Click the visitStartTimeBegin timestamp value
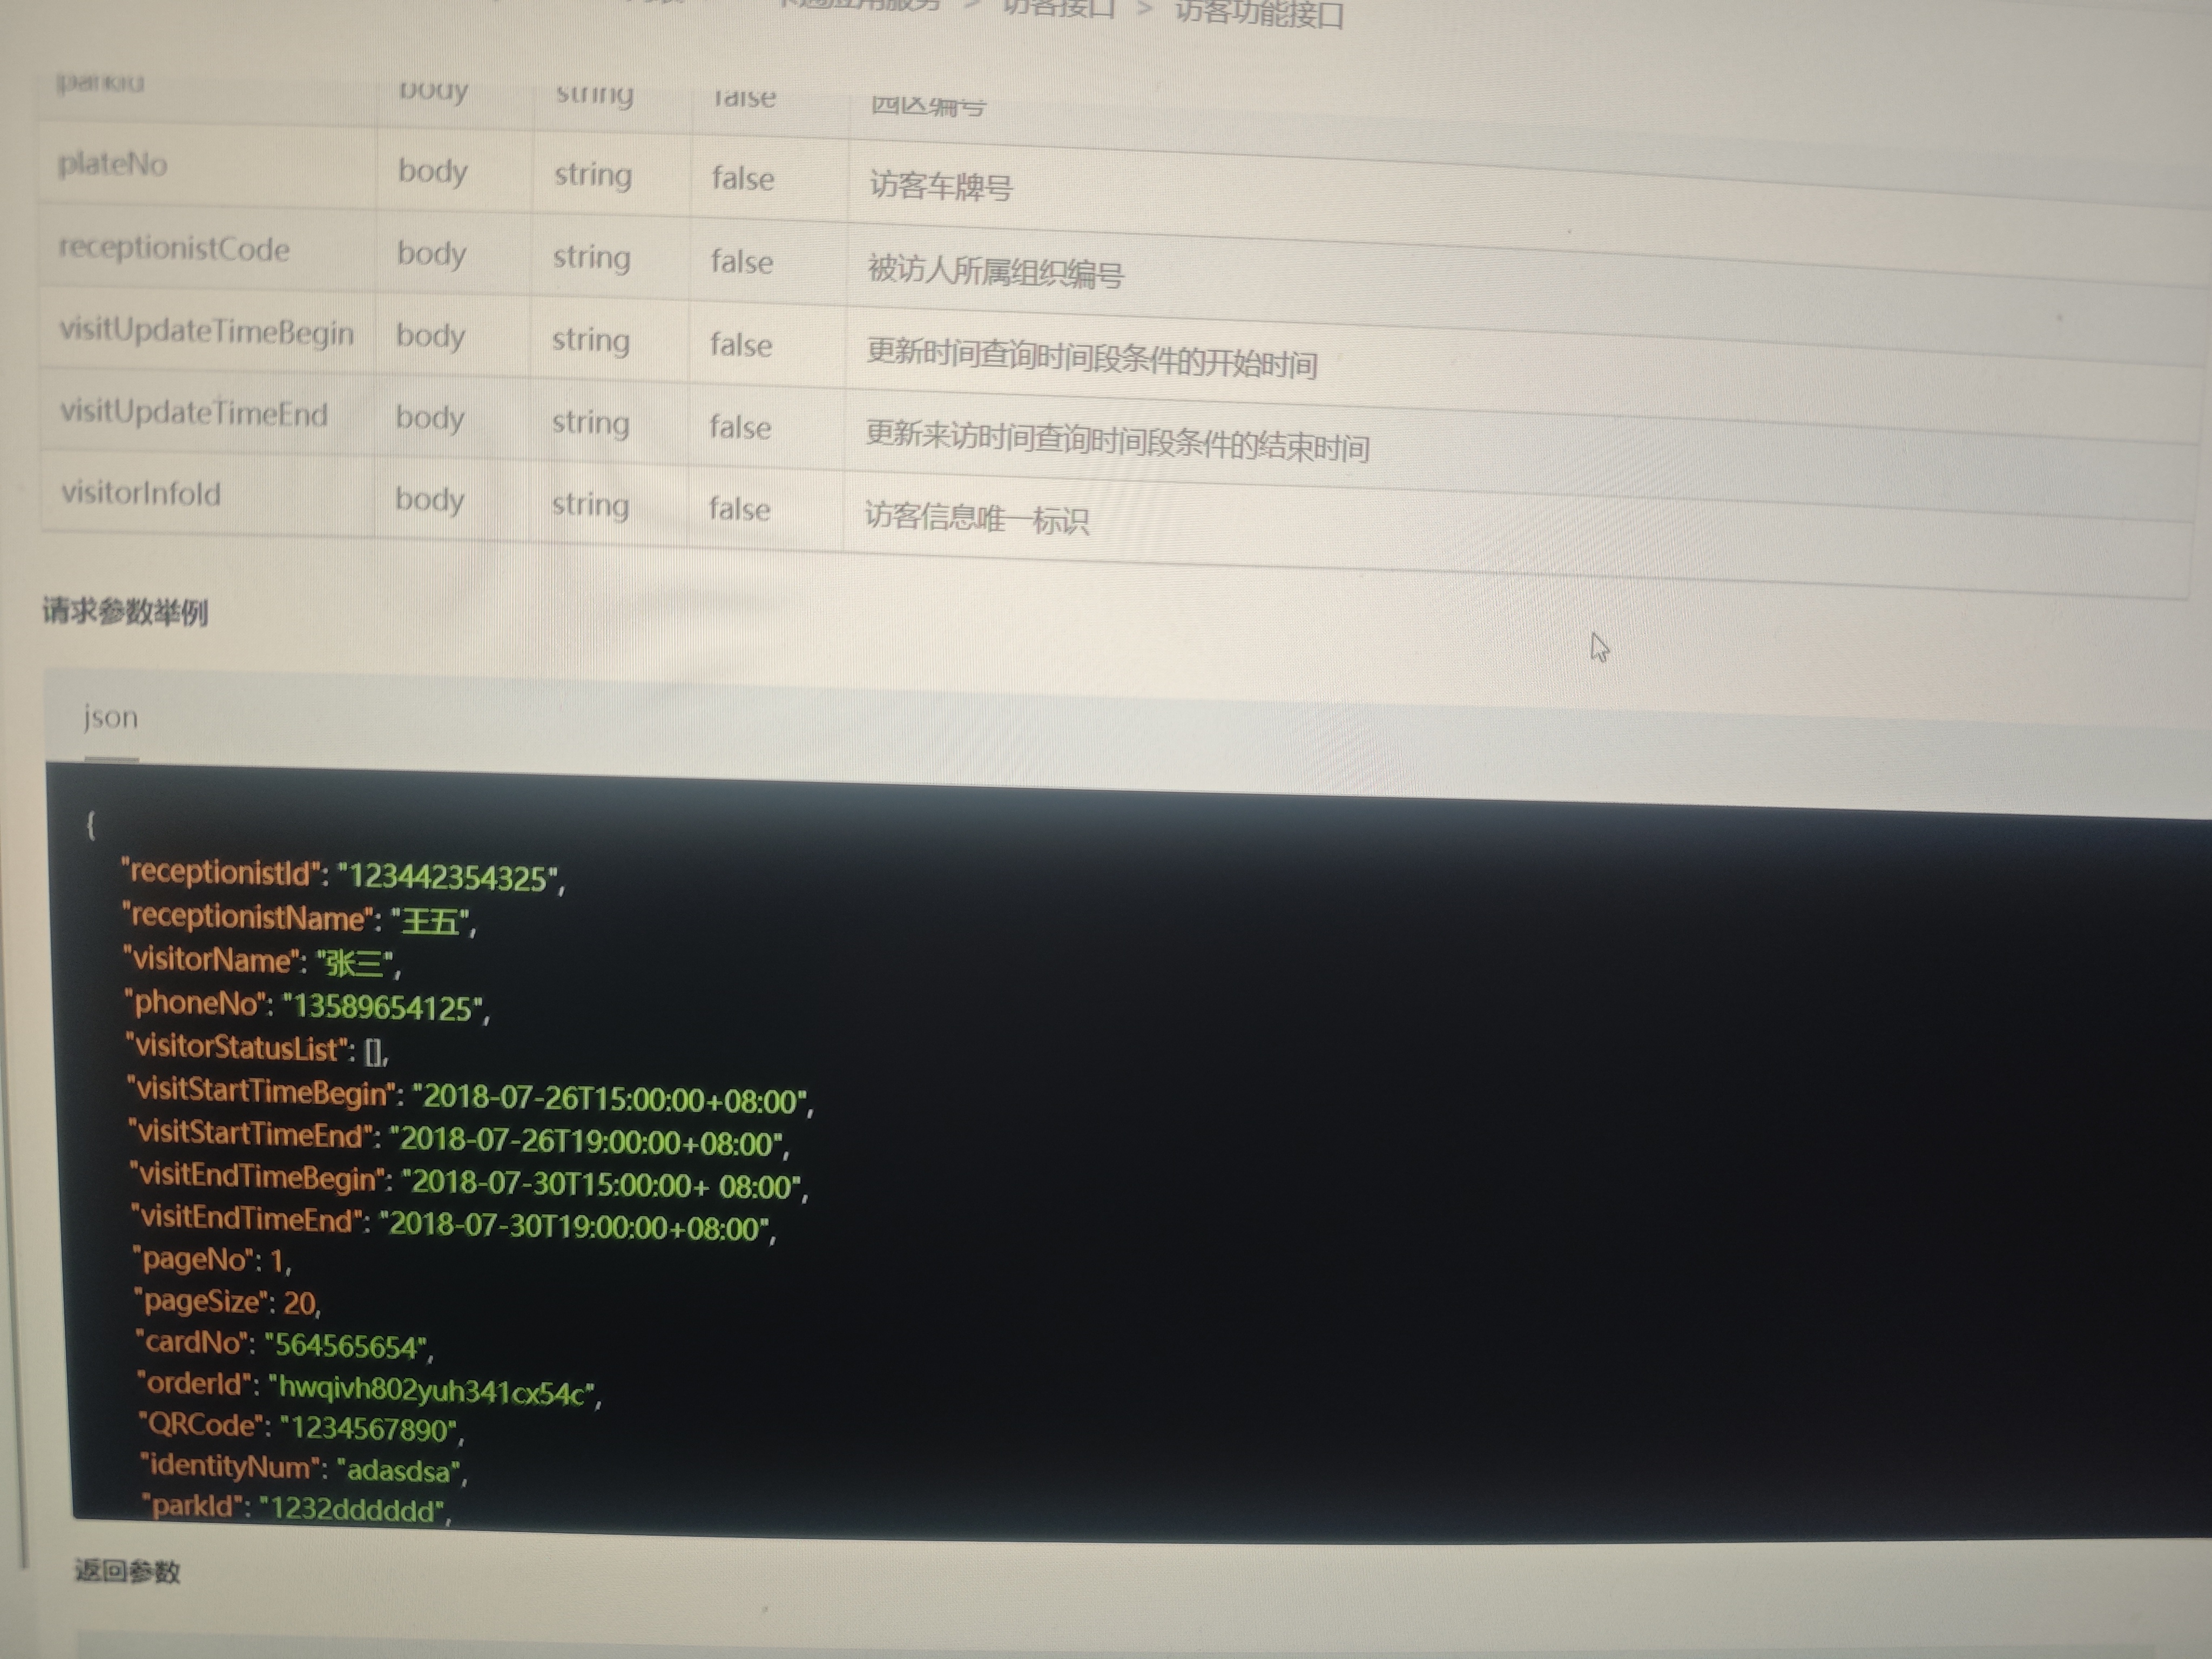Viewport: 2212px width, 1659px height. pyautogui.click(x=610, y=1099)
